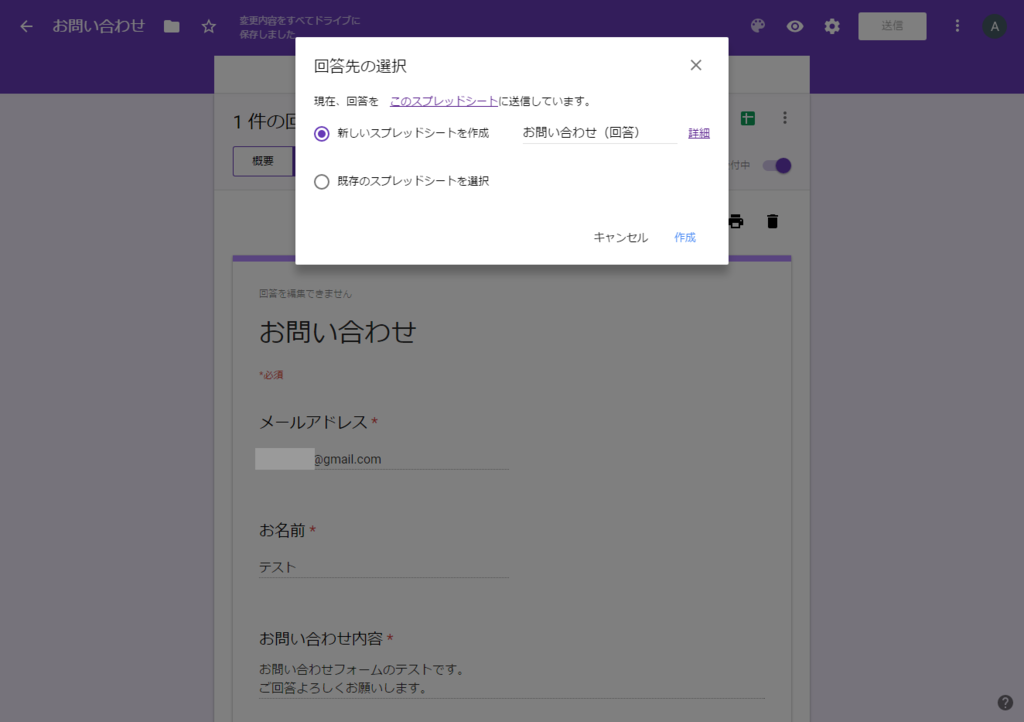
Task: Click the 回答先の選択 dialog title
Action: (360, 66)
